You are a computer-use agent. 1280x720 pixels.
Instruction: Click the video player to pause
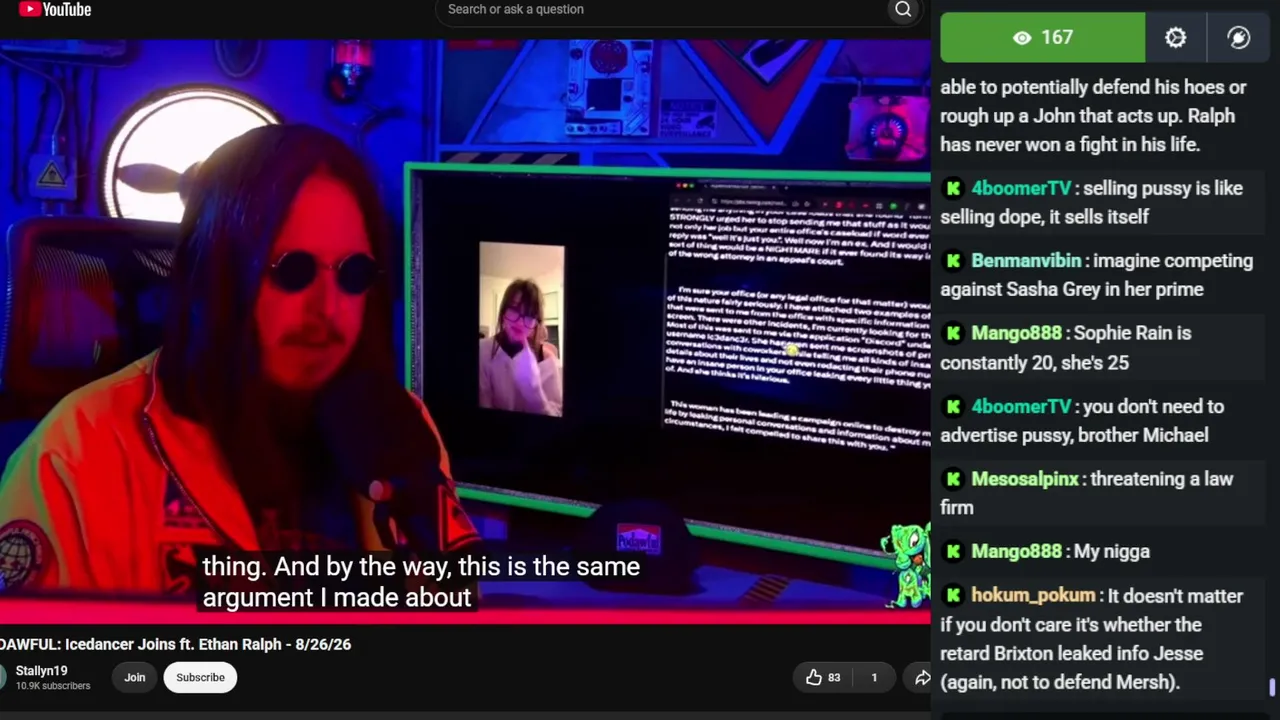click(465, 330)
